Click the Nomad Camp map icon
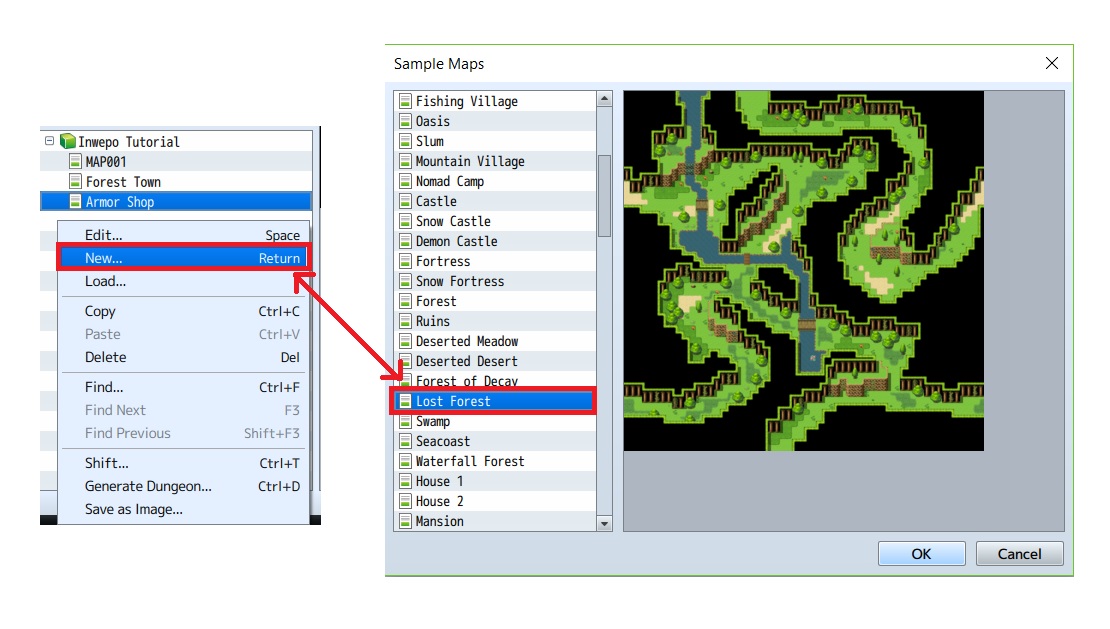 click(x=405, y=181)
